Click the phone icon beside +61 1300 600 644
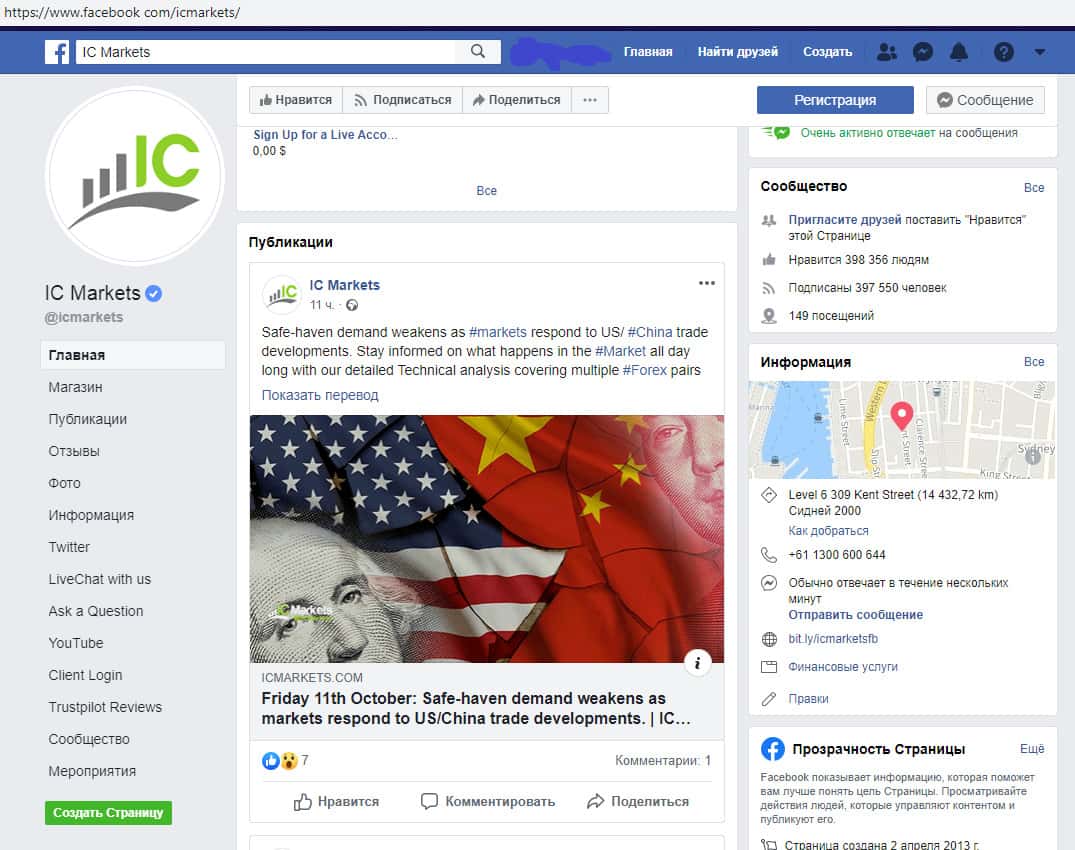Viewport: 1075px width, 850px height. click(769, 555)
